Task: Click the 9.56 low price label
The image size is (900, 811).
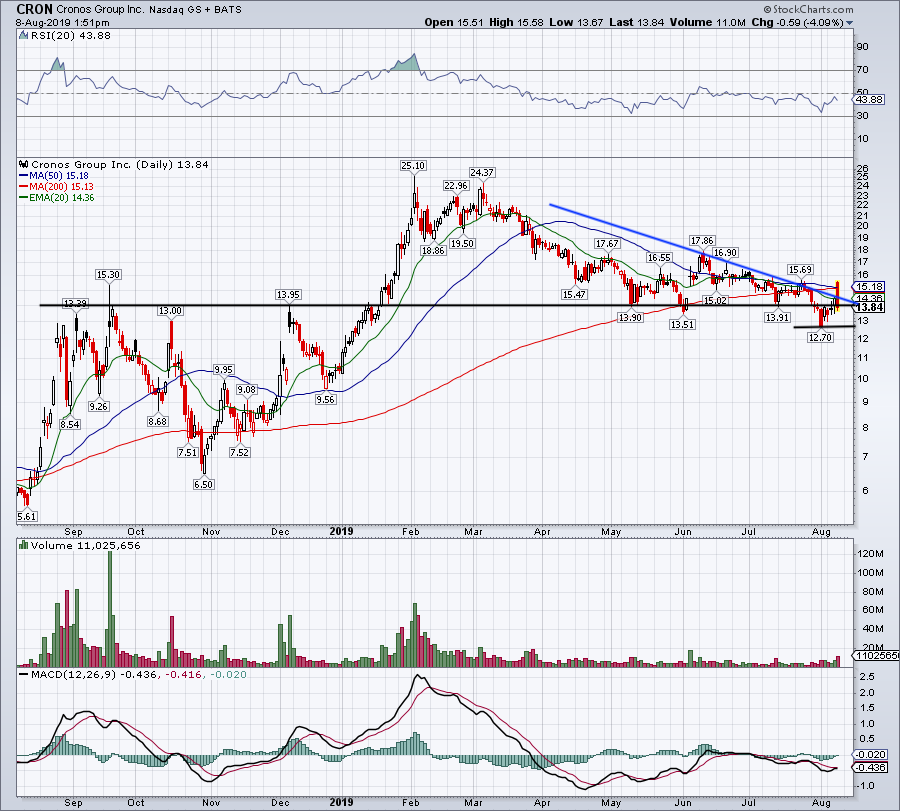Action: [325, 399]
